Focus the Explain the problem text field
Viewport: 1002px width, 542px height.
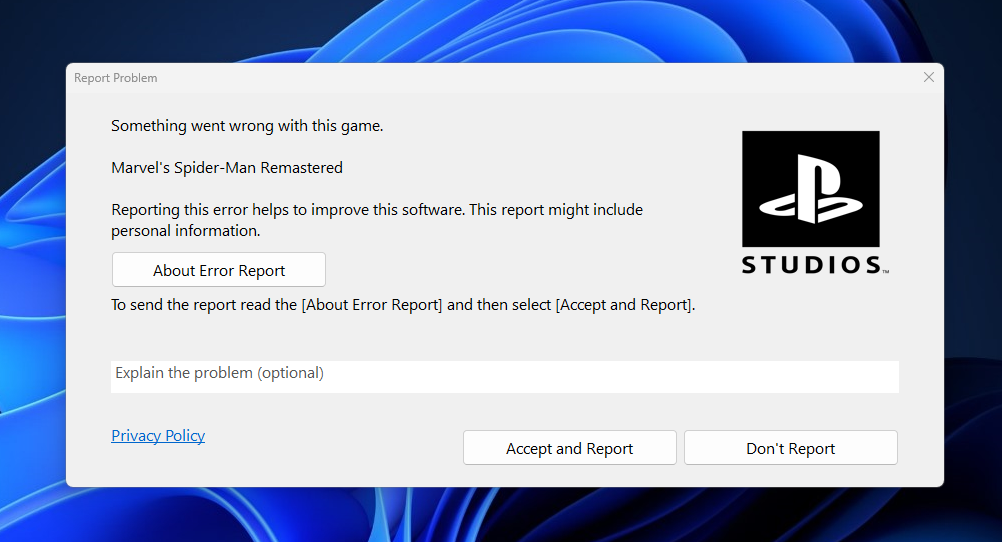(x=505, y=376)
